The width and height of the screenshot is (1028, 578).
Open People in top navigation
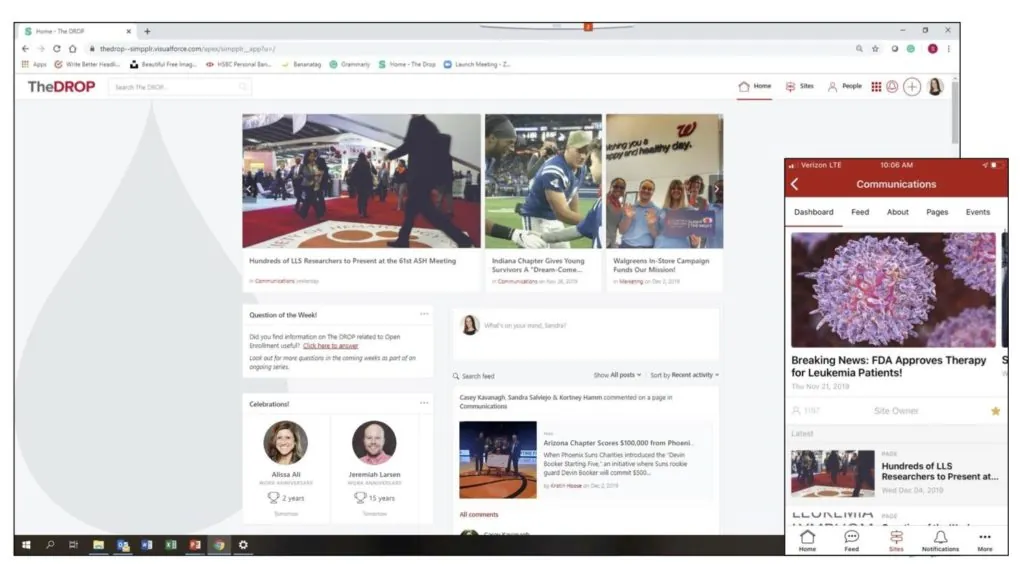coord(844,87)
